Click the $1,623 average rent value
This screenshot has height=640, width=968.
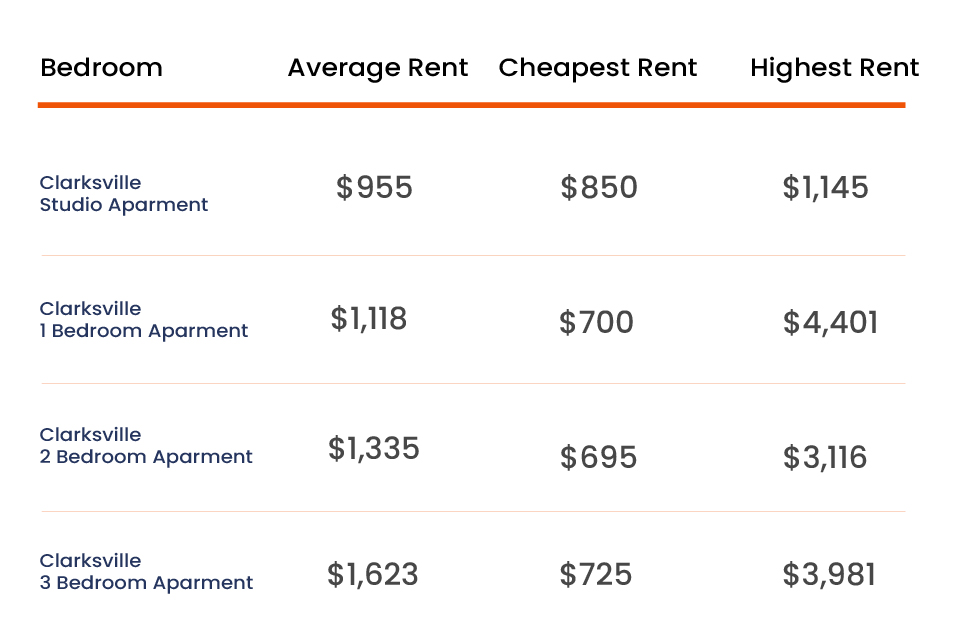[x=373, y=574]
